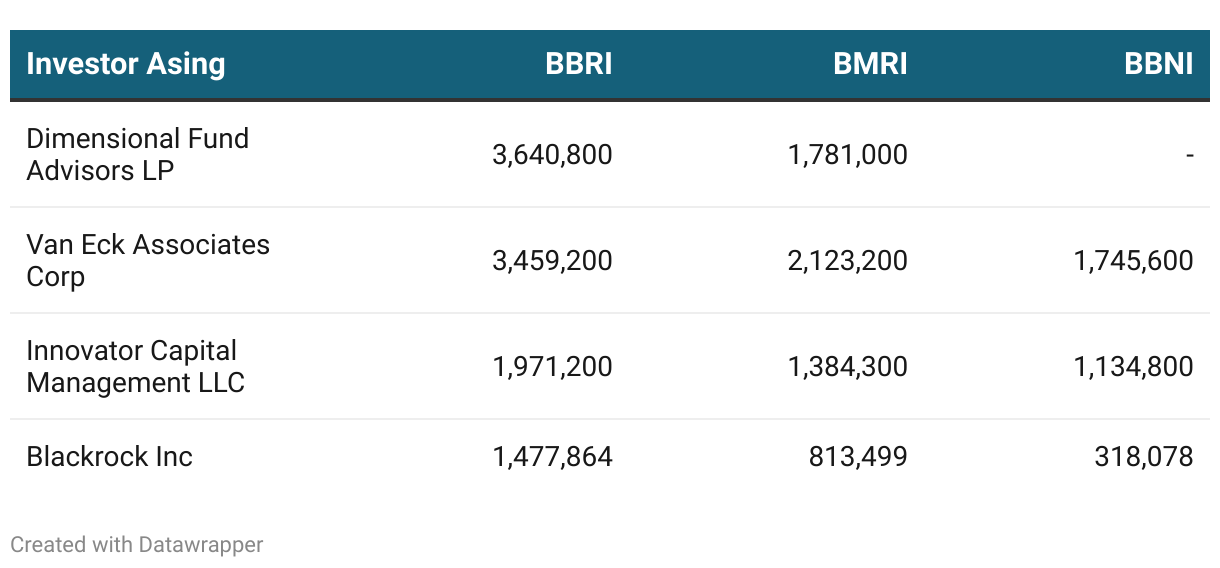The width and height of the screenshot is (1220, 568).
Task: Click Blackrock BBRI value 1,477,864
Action: (x=552, y=457)
